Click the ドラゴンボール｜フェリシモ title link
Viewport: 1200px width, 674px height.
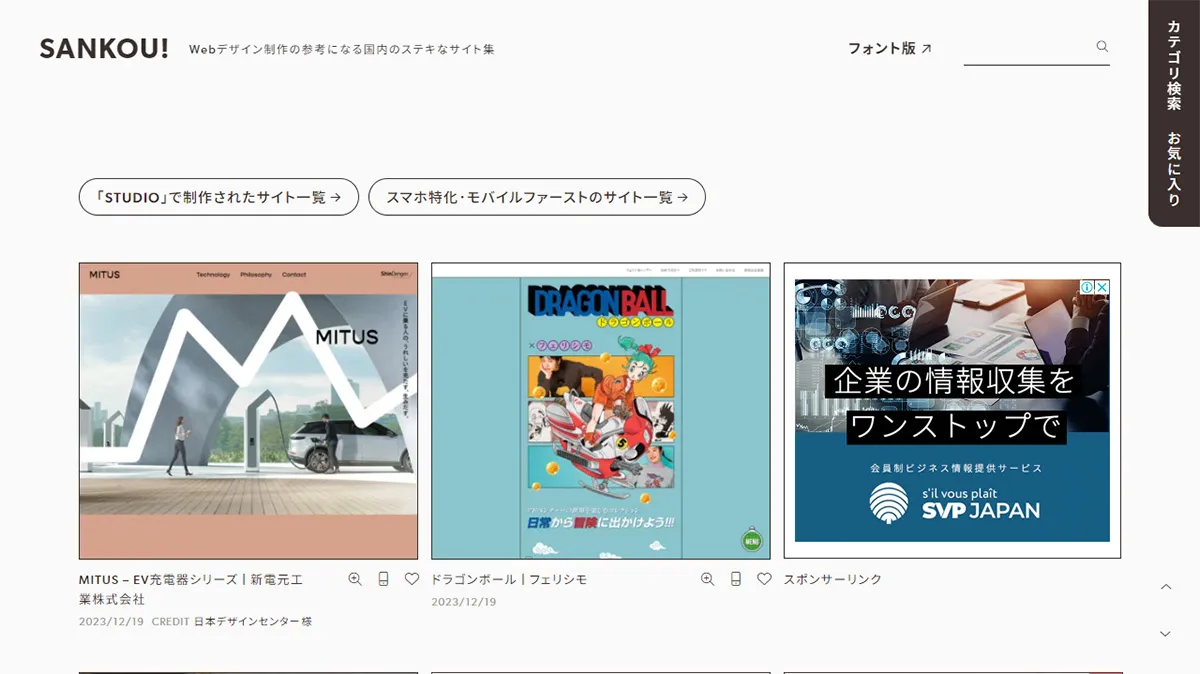(510, 579)
